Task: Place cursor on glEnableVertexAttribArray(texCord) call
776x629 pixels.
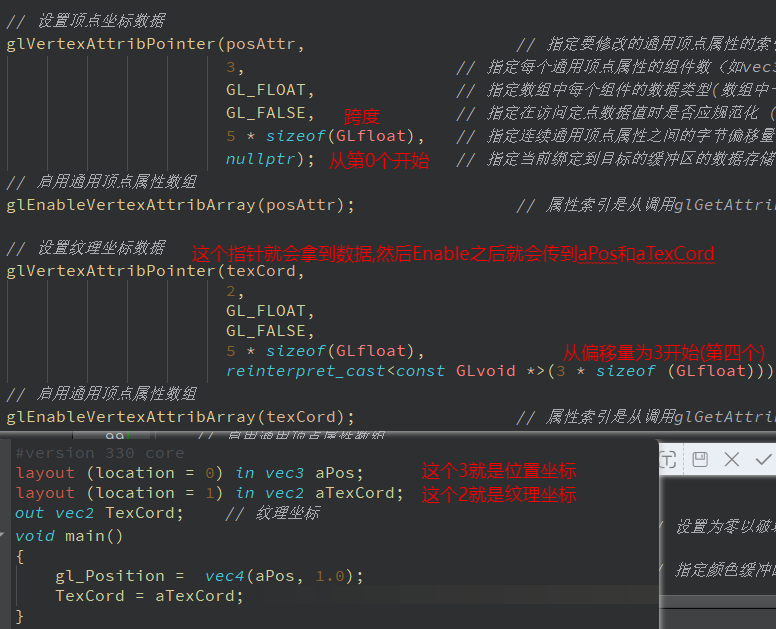Action: [180, 417]
